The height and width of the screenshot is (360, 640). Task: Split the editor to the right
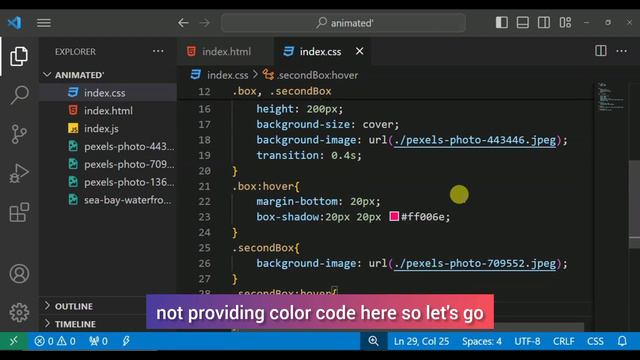[x=600, y=51]
